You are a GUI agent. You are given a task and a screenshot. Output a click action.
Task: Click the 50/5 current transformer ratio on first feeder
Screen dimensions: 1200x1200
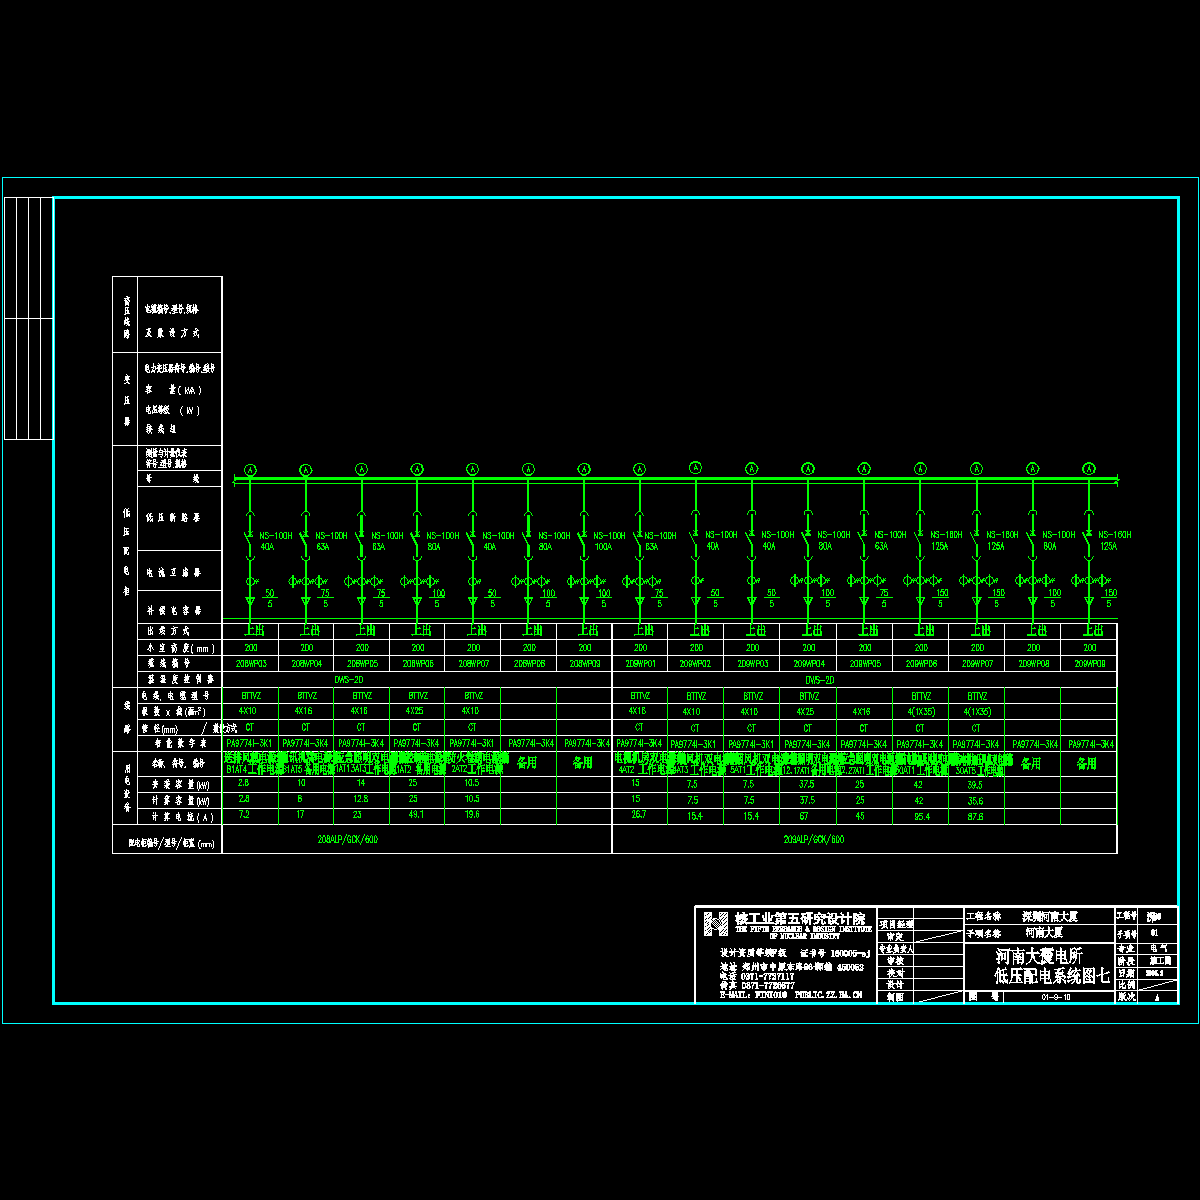(269, 598)
